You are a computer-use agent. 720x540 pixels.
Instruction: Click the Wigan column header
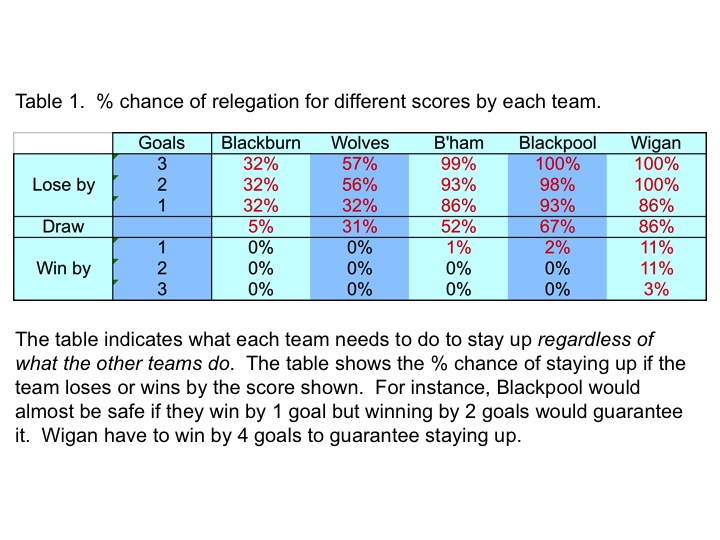pos(656,143)
